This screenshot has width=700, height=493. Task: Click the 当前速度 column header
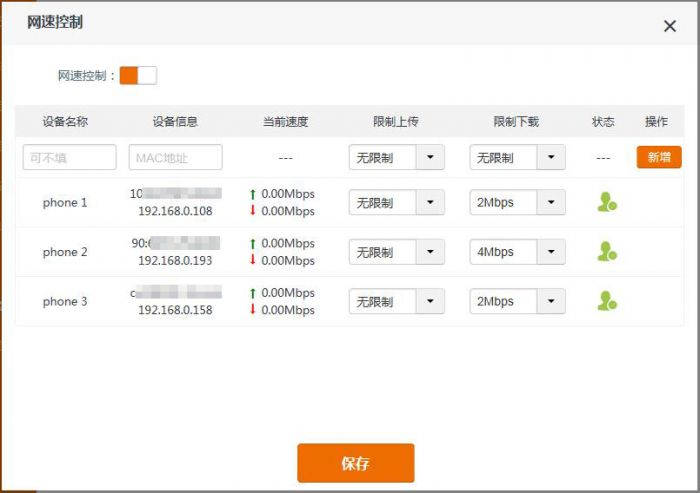click(285, 122)
